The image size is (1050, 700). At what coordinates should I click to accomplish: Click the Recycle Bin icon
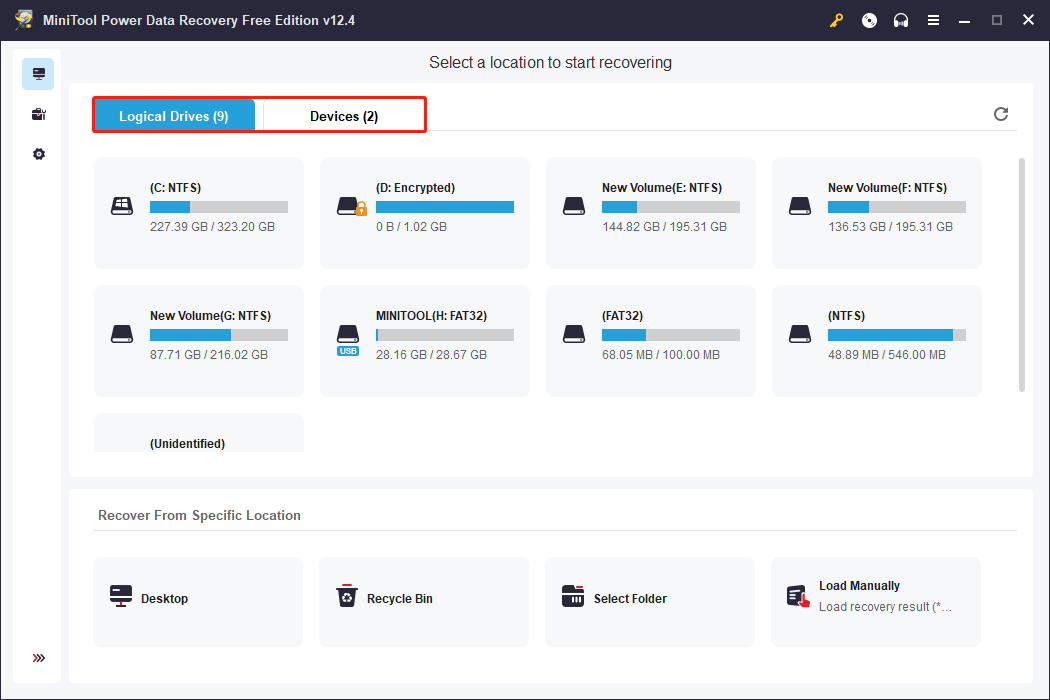(347, 596)
